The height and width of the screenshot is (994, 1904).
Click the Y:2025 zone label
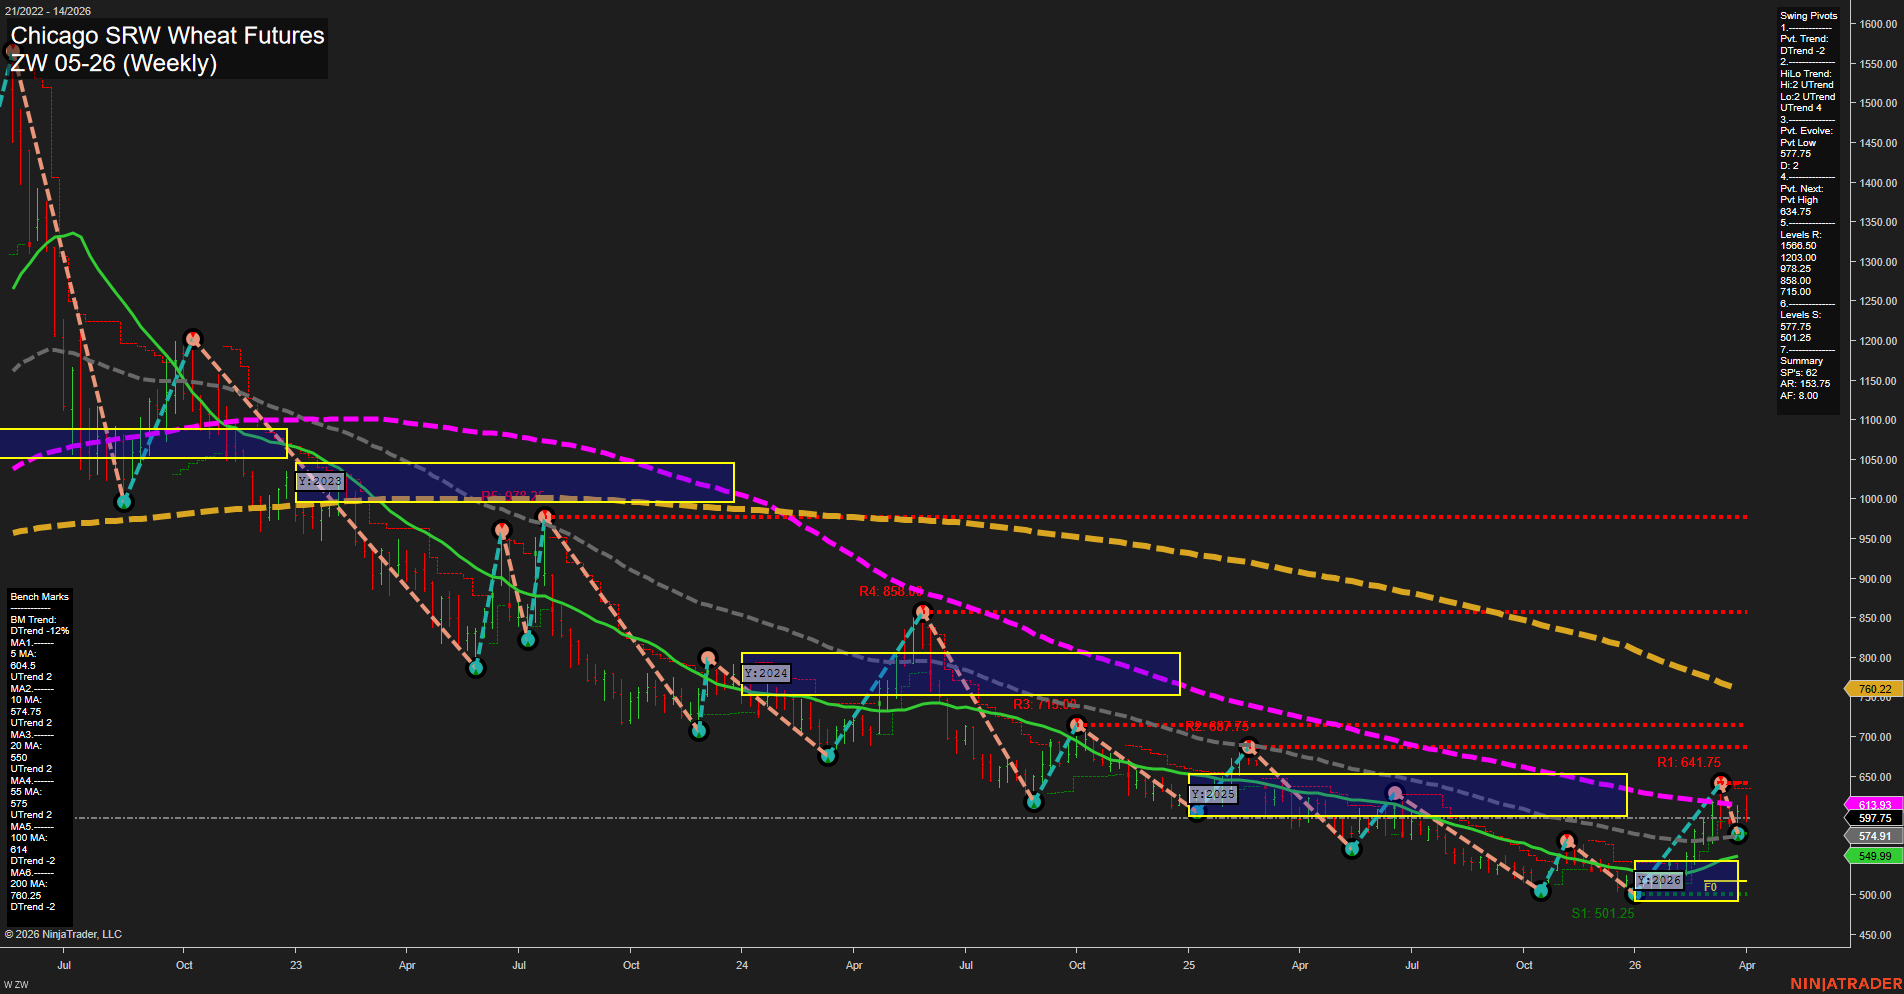click(1213, 793)
